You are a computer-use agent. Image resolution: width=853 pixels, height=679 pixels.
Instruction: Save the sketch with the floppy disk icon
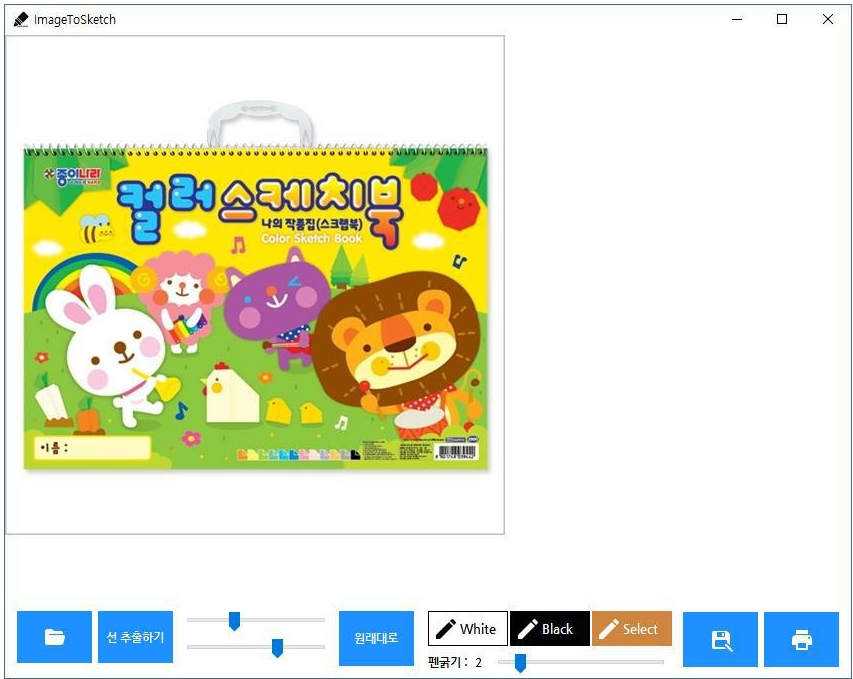click(x=720, y=639)
